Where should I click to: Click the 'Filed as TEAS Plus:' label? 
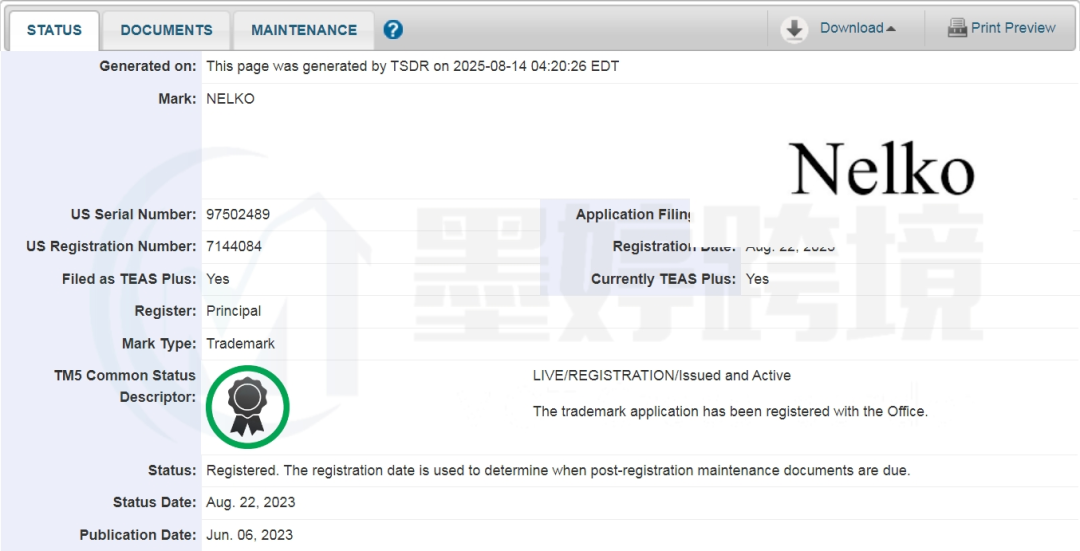coord(129,279)
